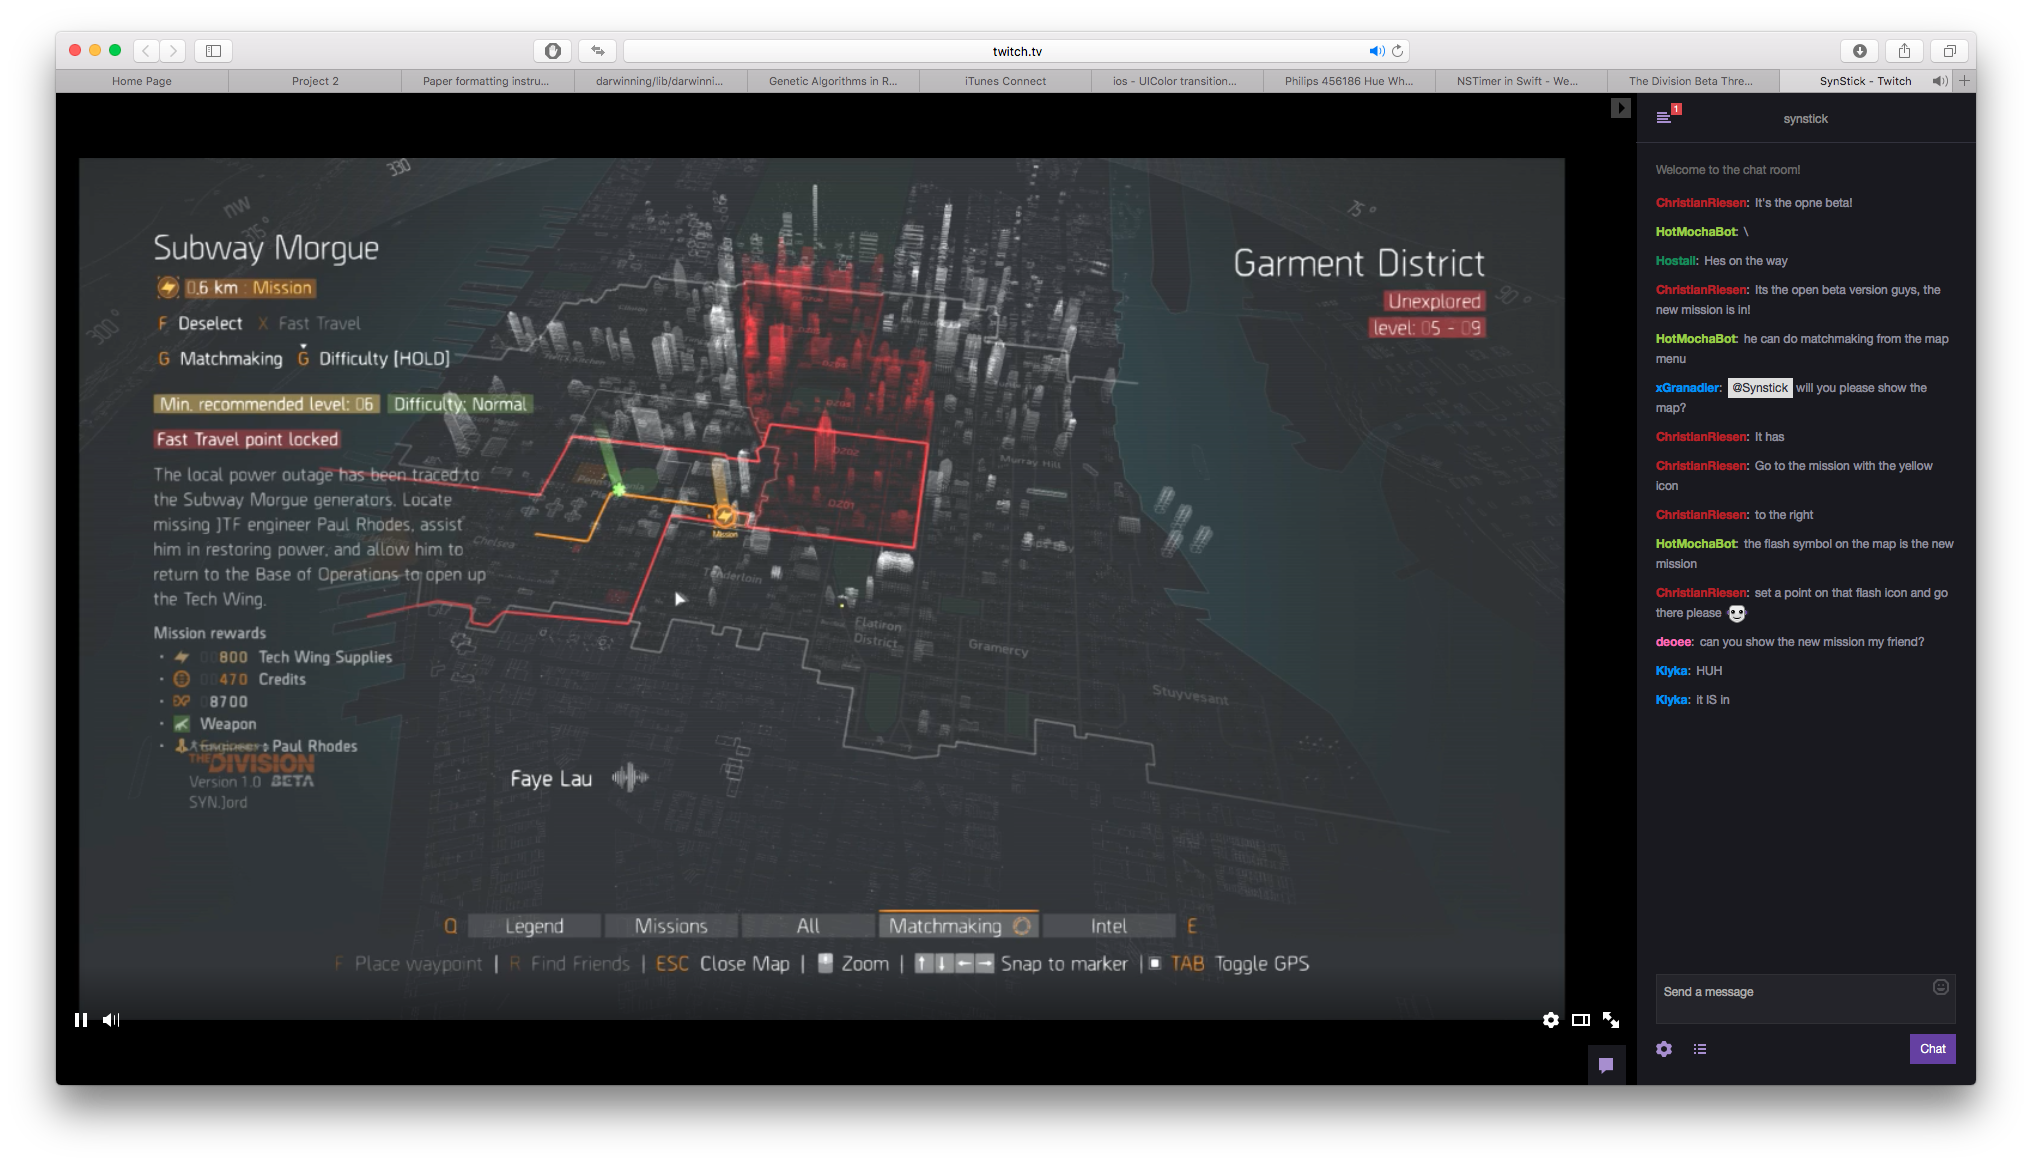Screen dimensions: 2032x1165
Task: Mute audio on SynStick tab
Action: [1939, 81]
